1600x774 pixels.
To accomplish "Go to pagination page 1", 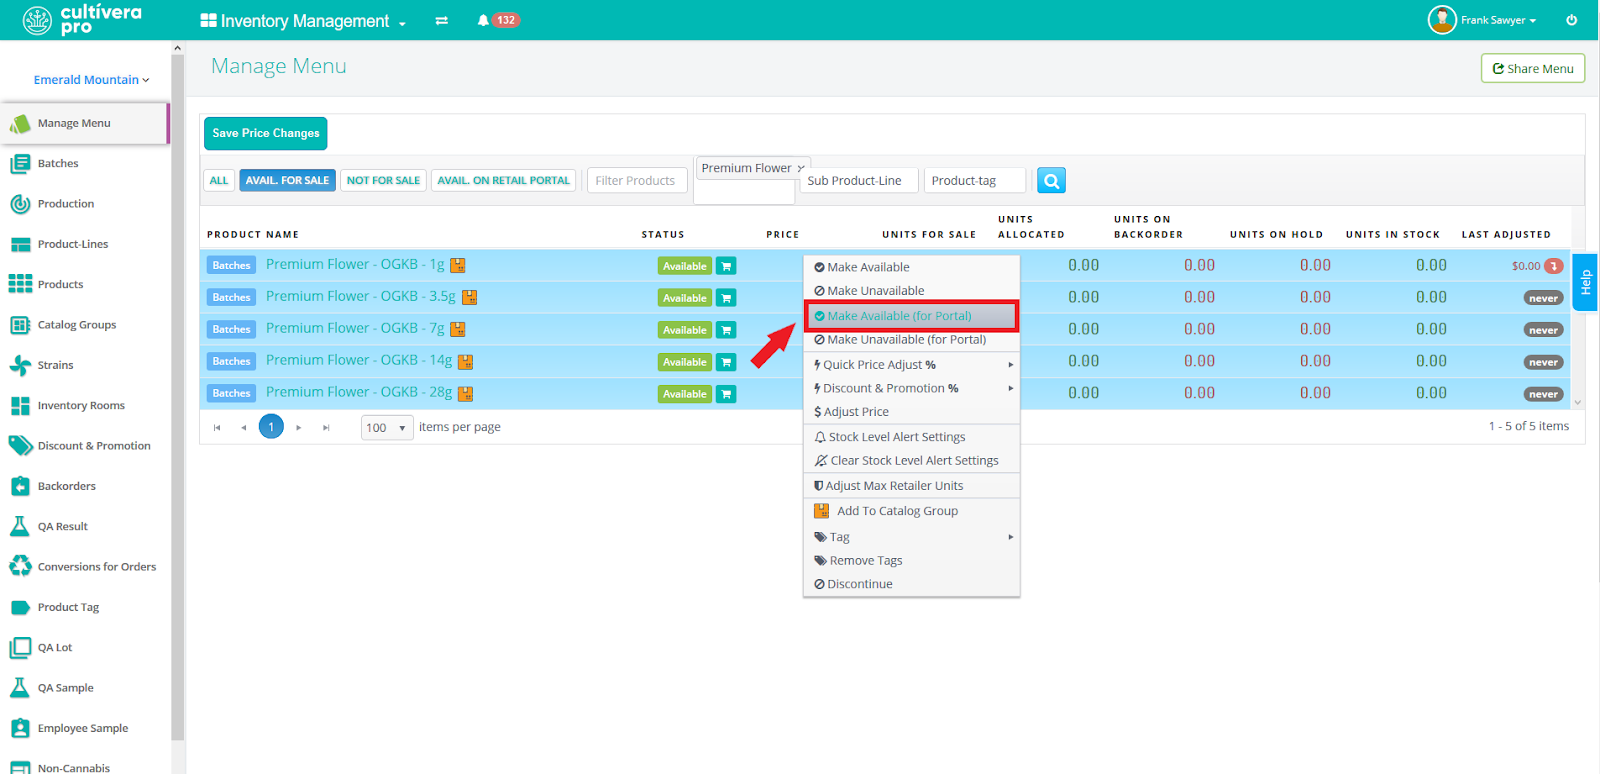I will 271,427.
